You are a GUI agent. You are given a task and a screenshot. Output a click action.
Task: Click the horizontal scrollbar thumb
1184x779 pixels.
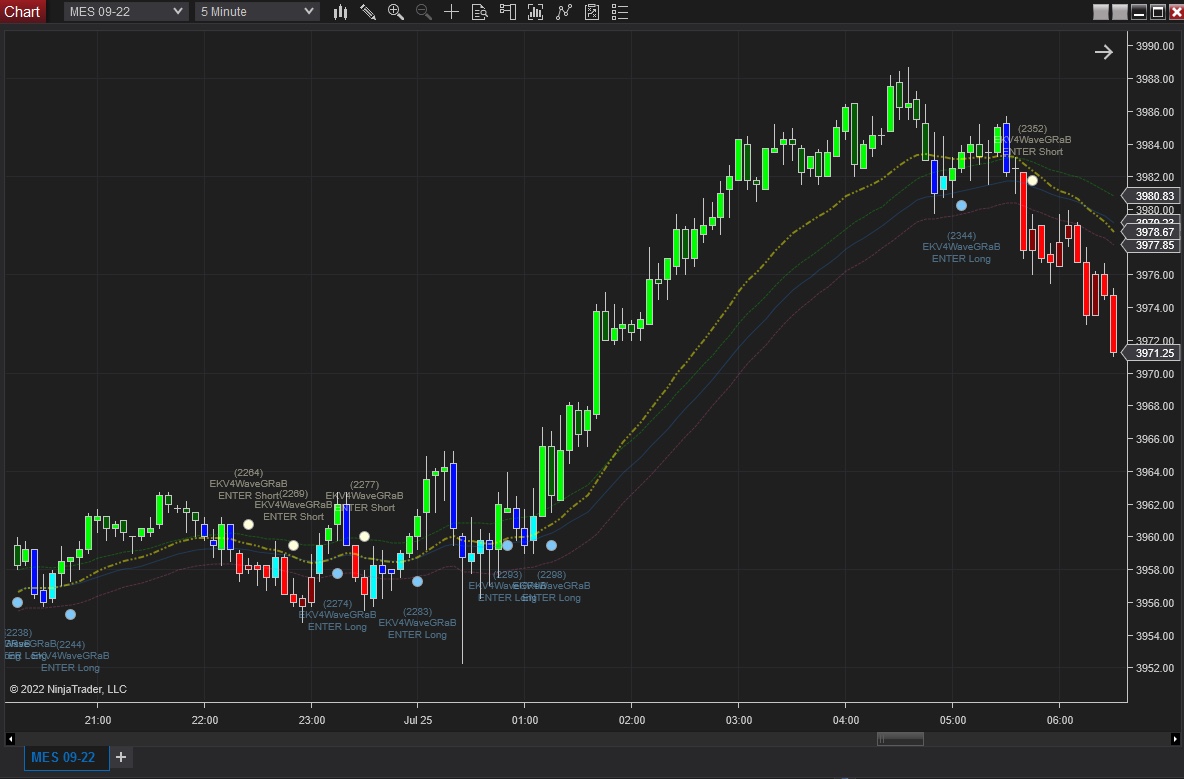pyautogui.click(x=900, y=739)
